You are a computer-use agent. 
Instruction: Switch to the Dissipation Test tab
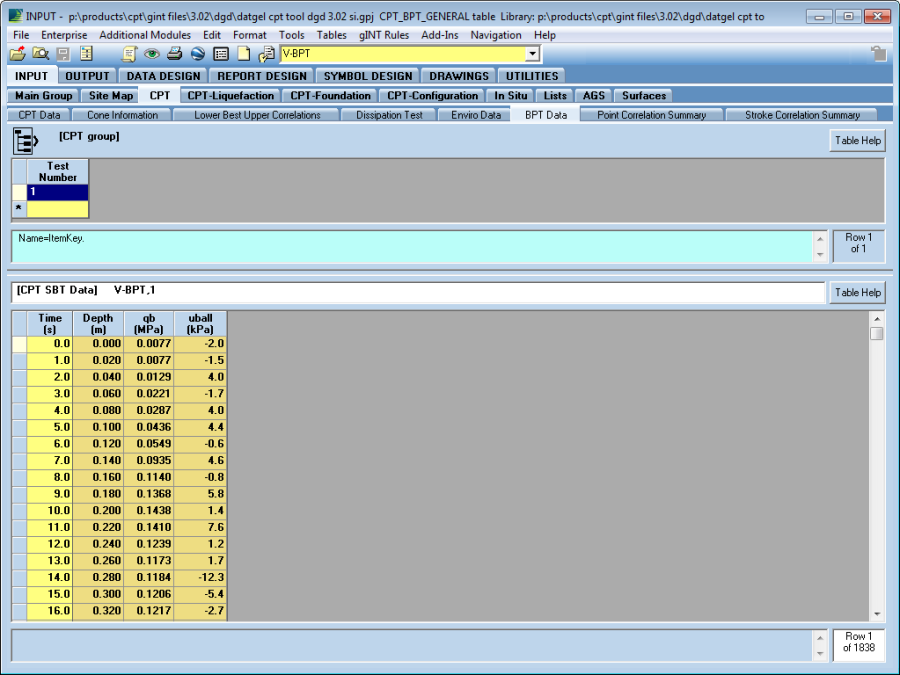coord(389,115)
